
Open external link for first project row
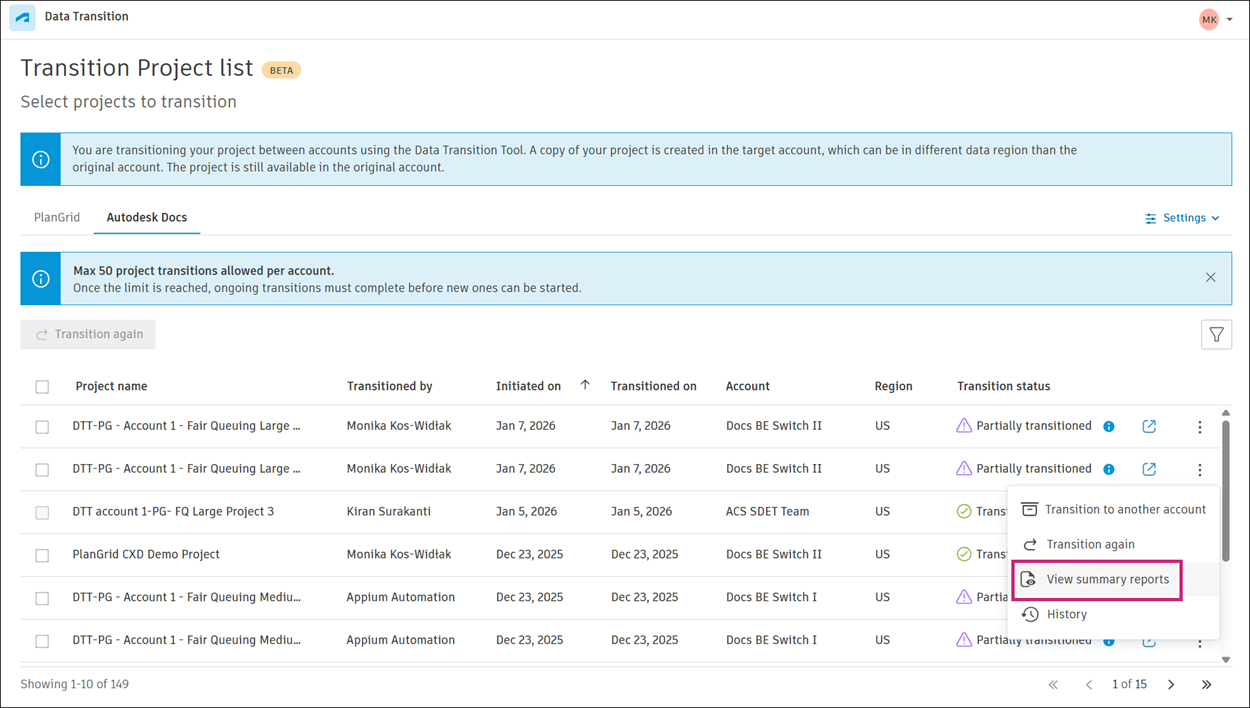click(x=1149, y=426)
